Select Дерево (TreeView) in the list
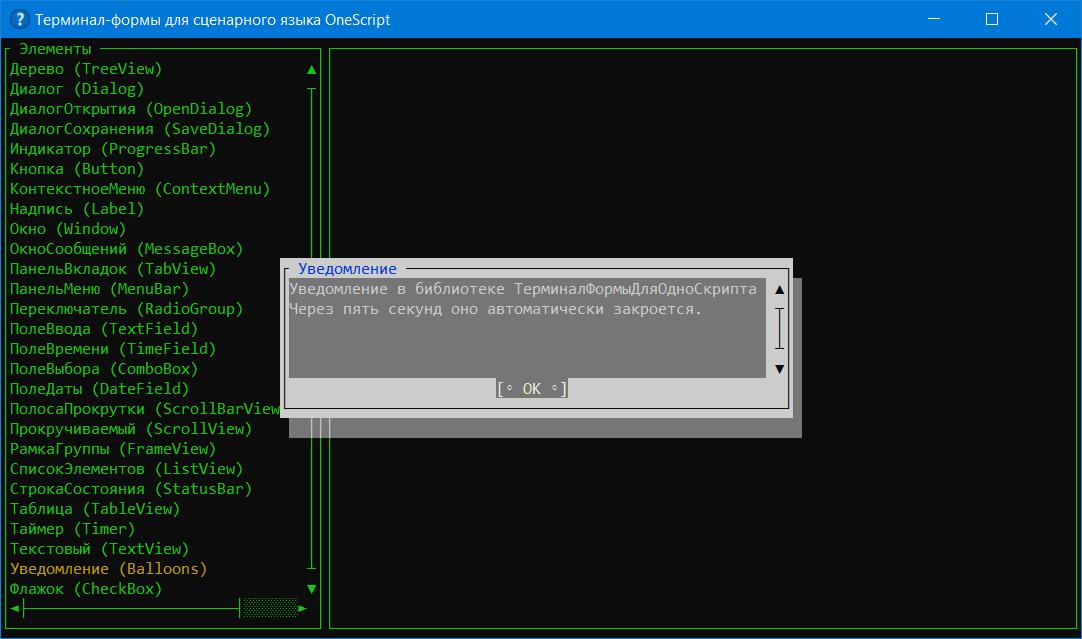This screenshot has height=639, width=1082. pos(86,69)
